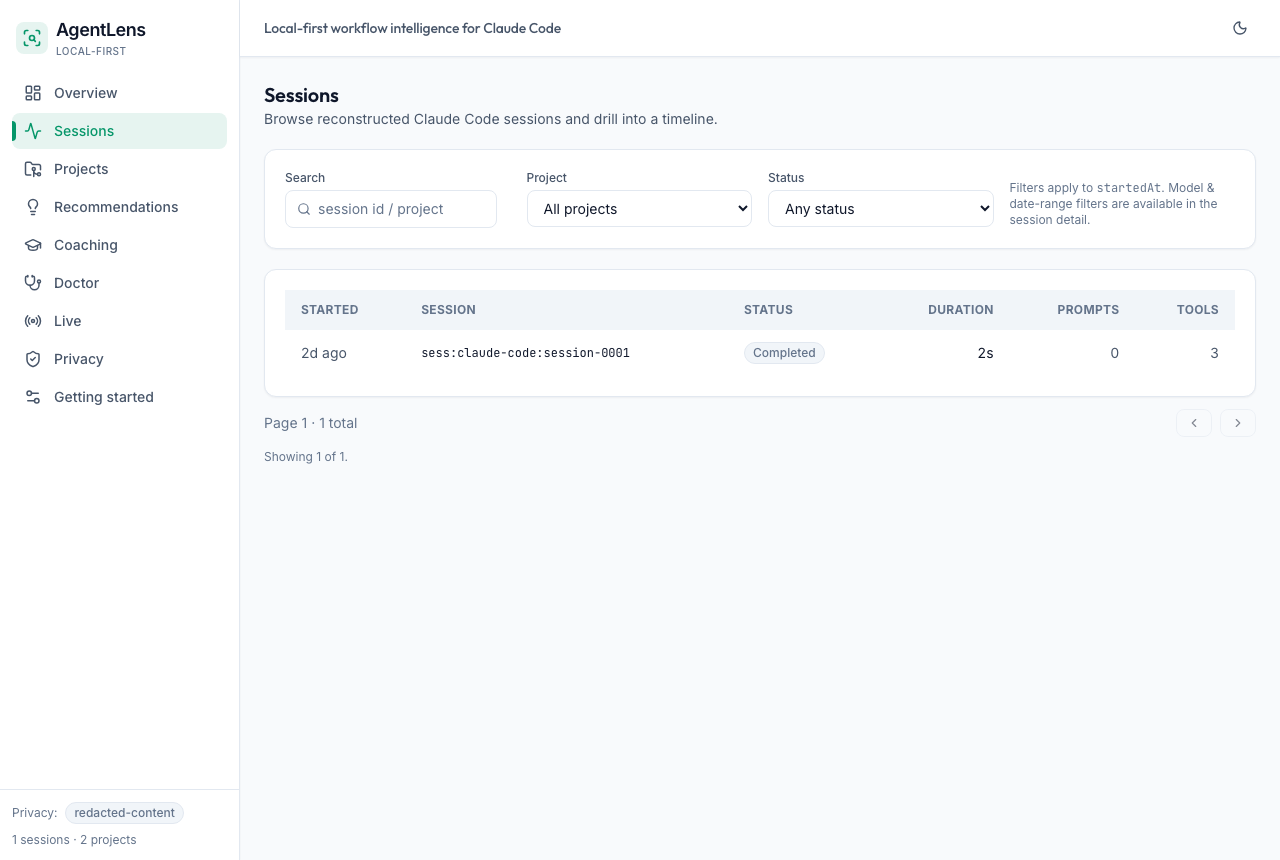Click the Overview grid icon
1280x860 pixels.
(x=33, y=93)
